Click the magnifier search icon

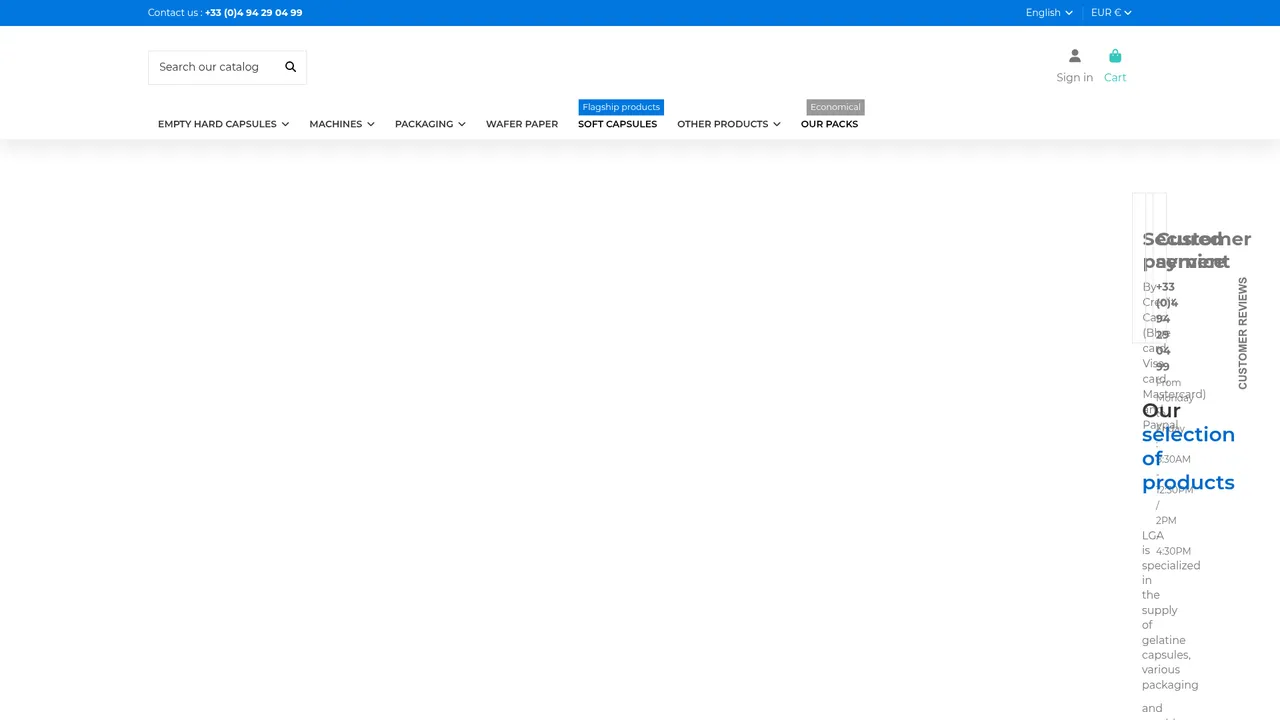(291, 67)
